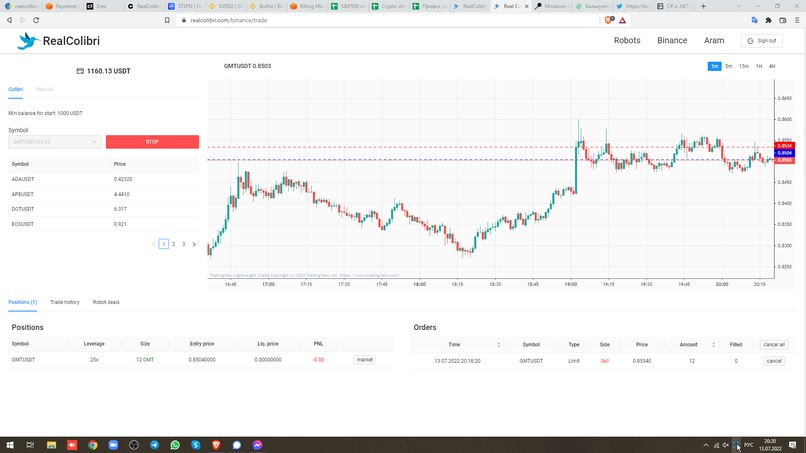Bookmark this page with the bookmark icon
Image resolution: width=806 pixels, height=453 pixels.
coord(167,20)
